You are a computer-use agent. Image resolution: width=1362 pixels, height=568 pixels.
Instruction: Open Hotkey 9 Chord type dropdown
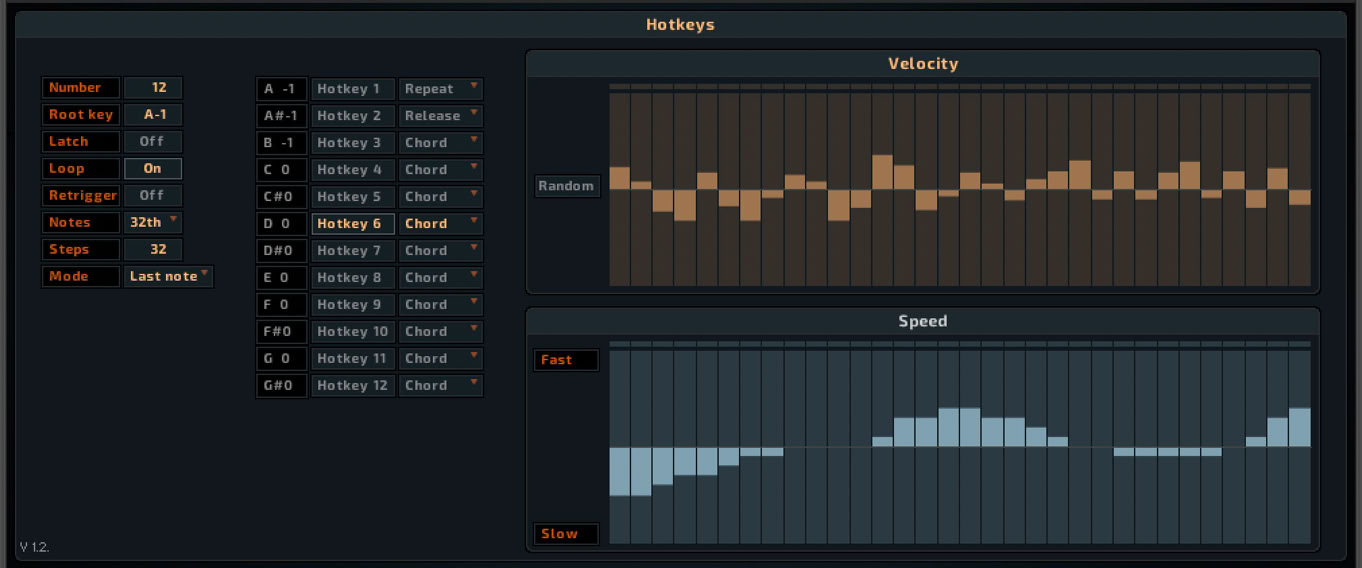441,305
